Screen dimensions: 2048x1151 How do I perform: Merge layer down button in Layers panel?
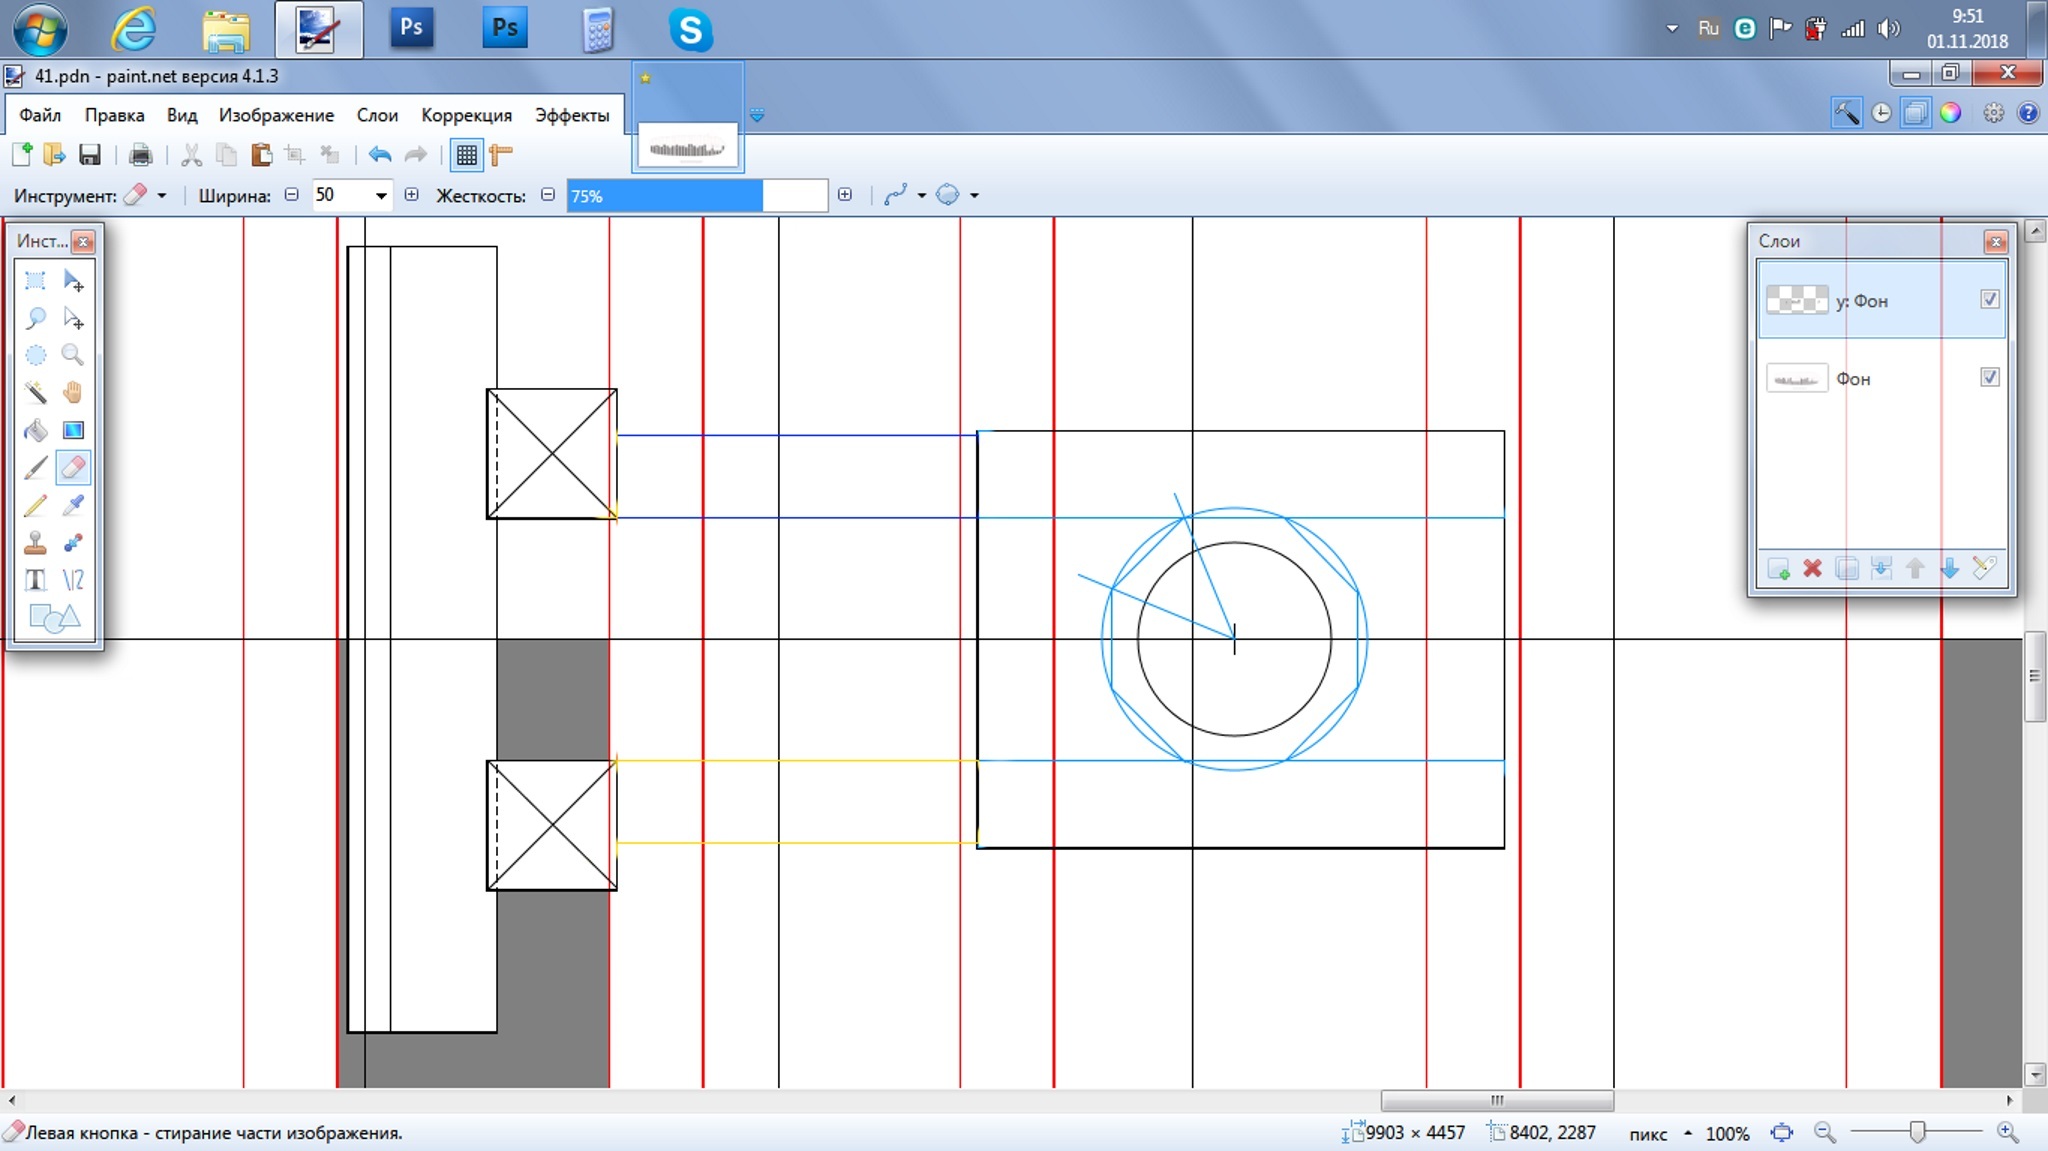(1881, 569)
